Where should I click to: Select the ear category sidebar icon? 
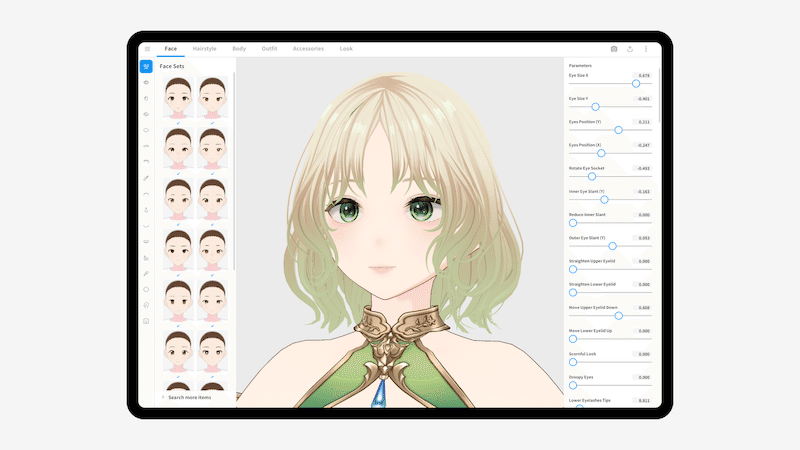coord(146,305)
